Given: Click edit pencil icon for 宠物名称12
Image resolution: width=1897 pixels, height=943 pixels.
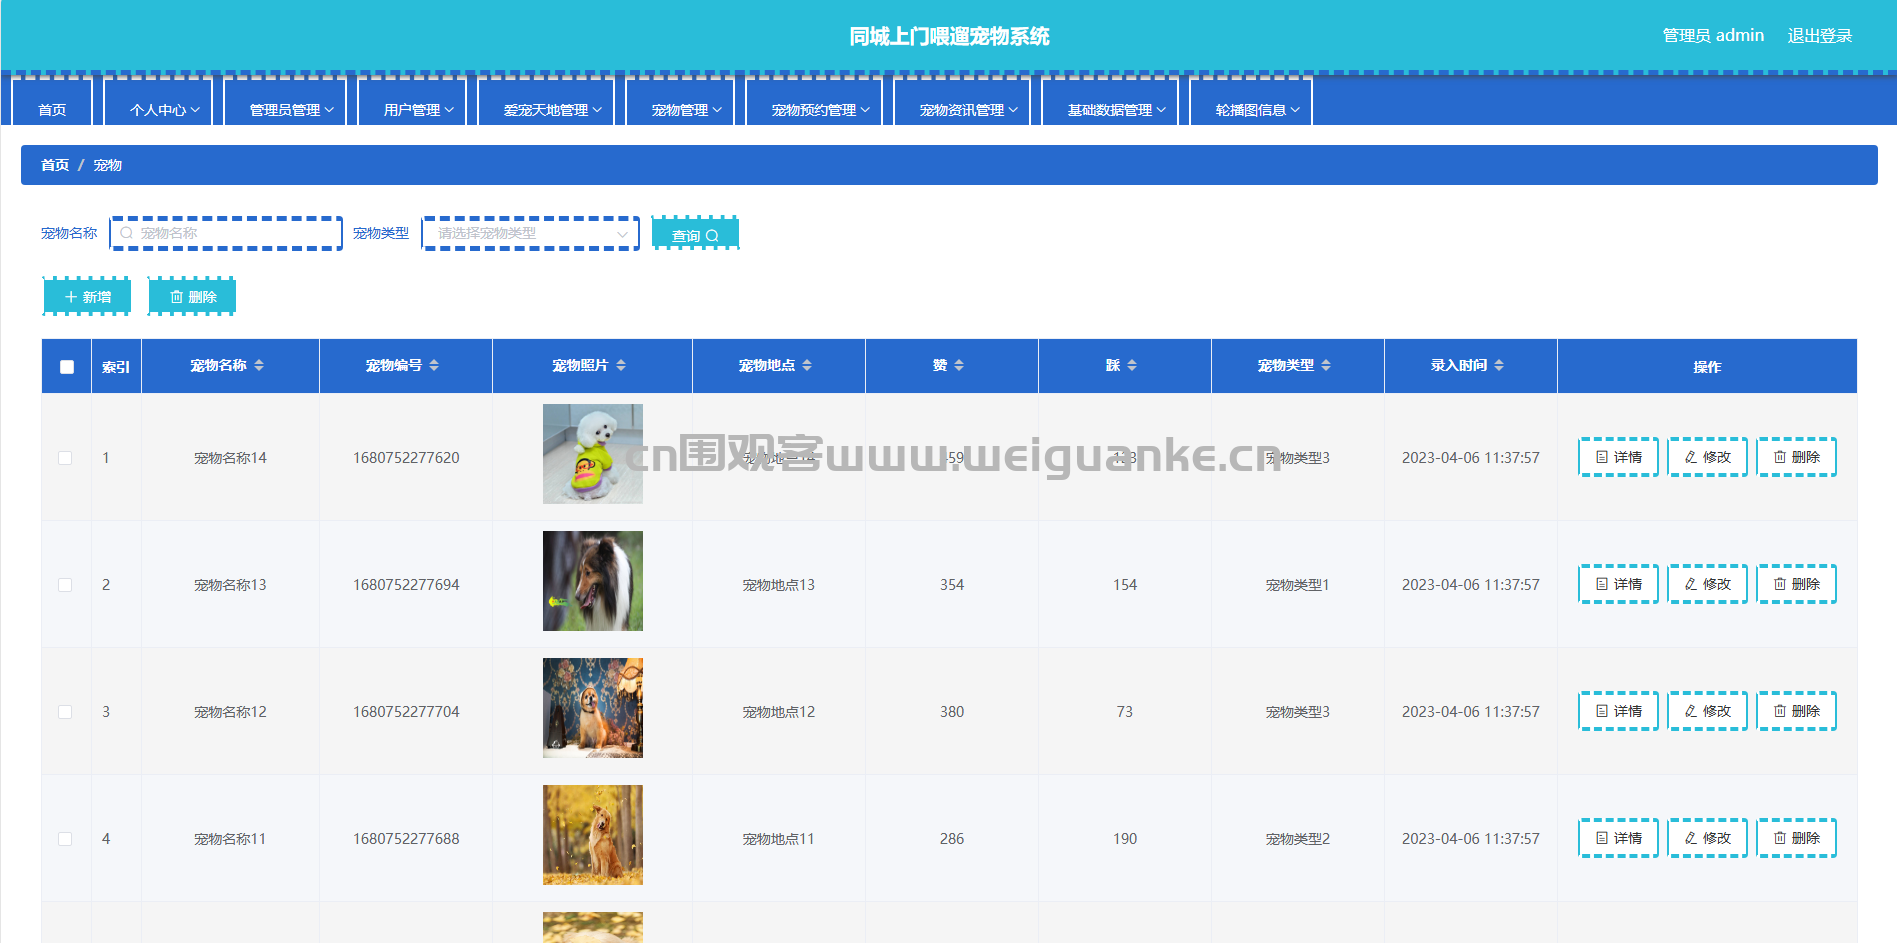Looking at the screenshot, I should (1691, 711).
